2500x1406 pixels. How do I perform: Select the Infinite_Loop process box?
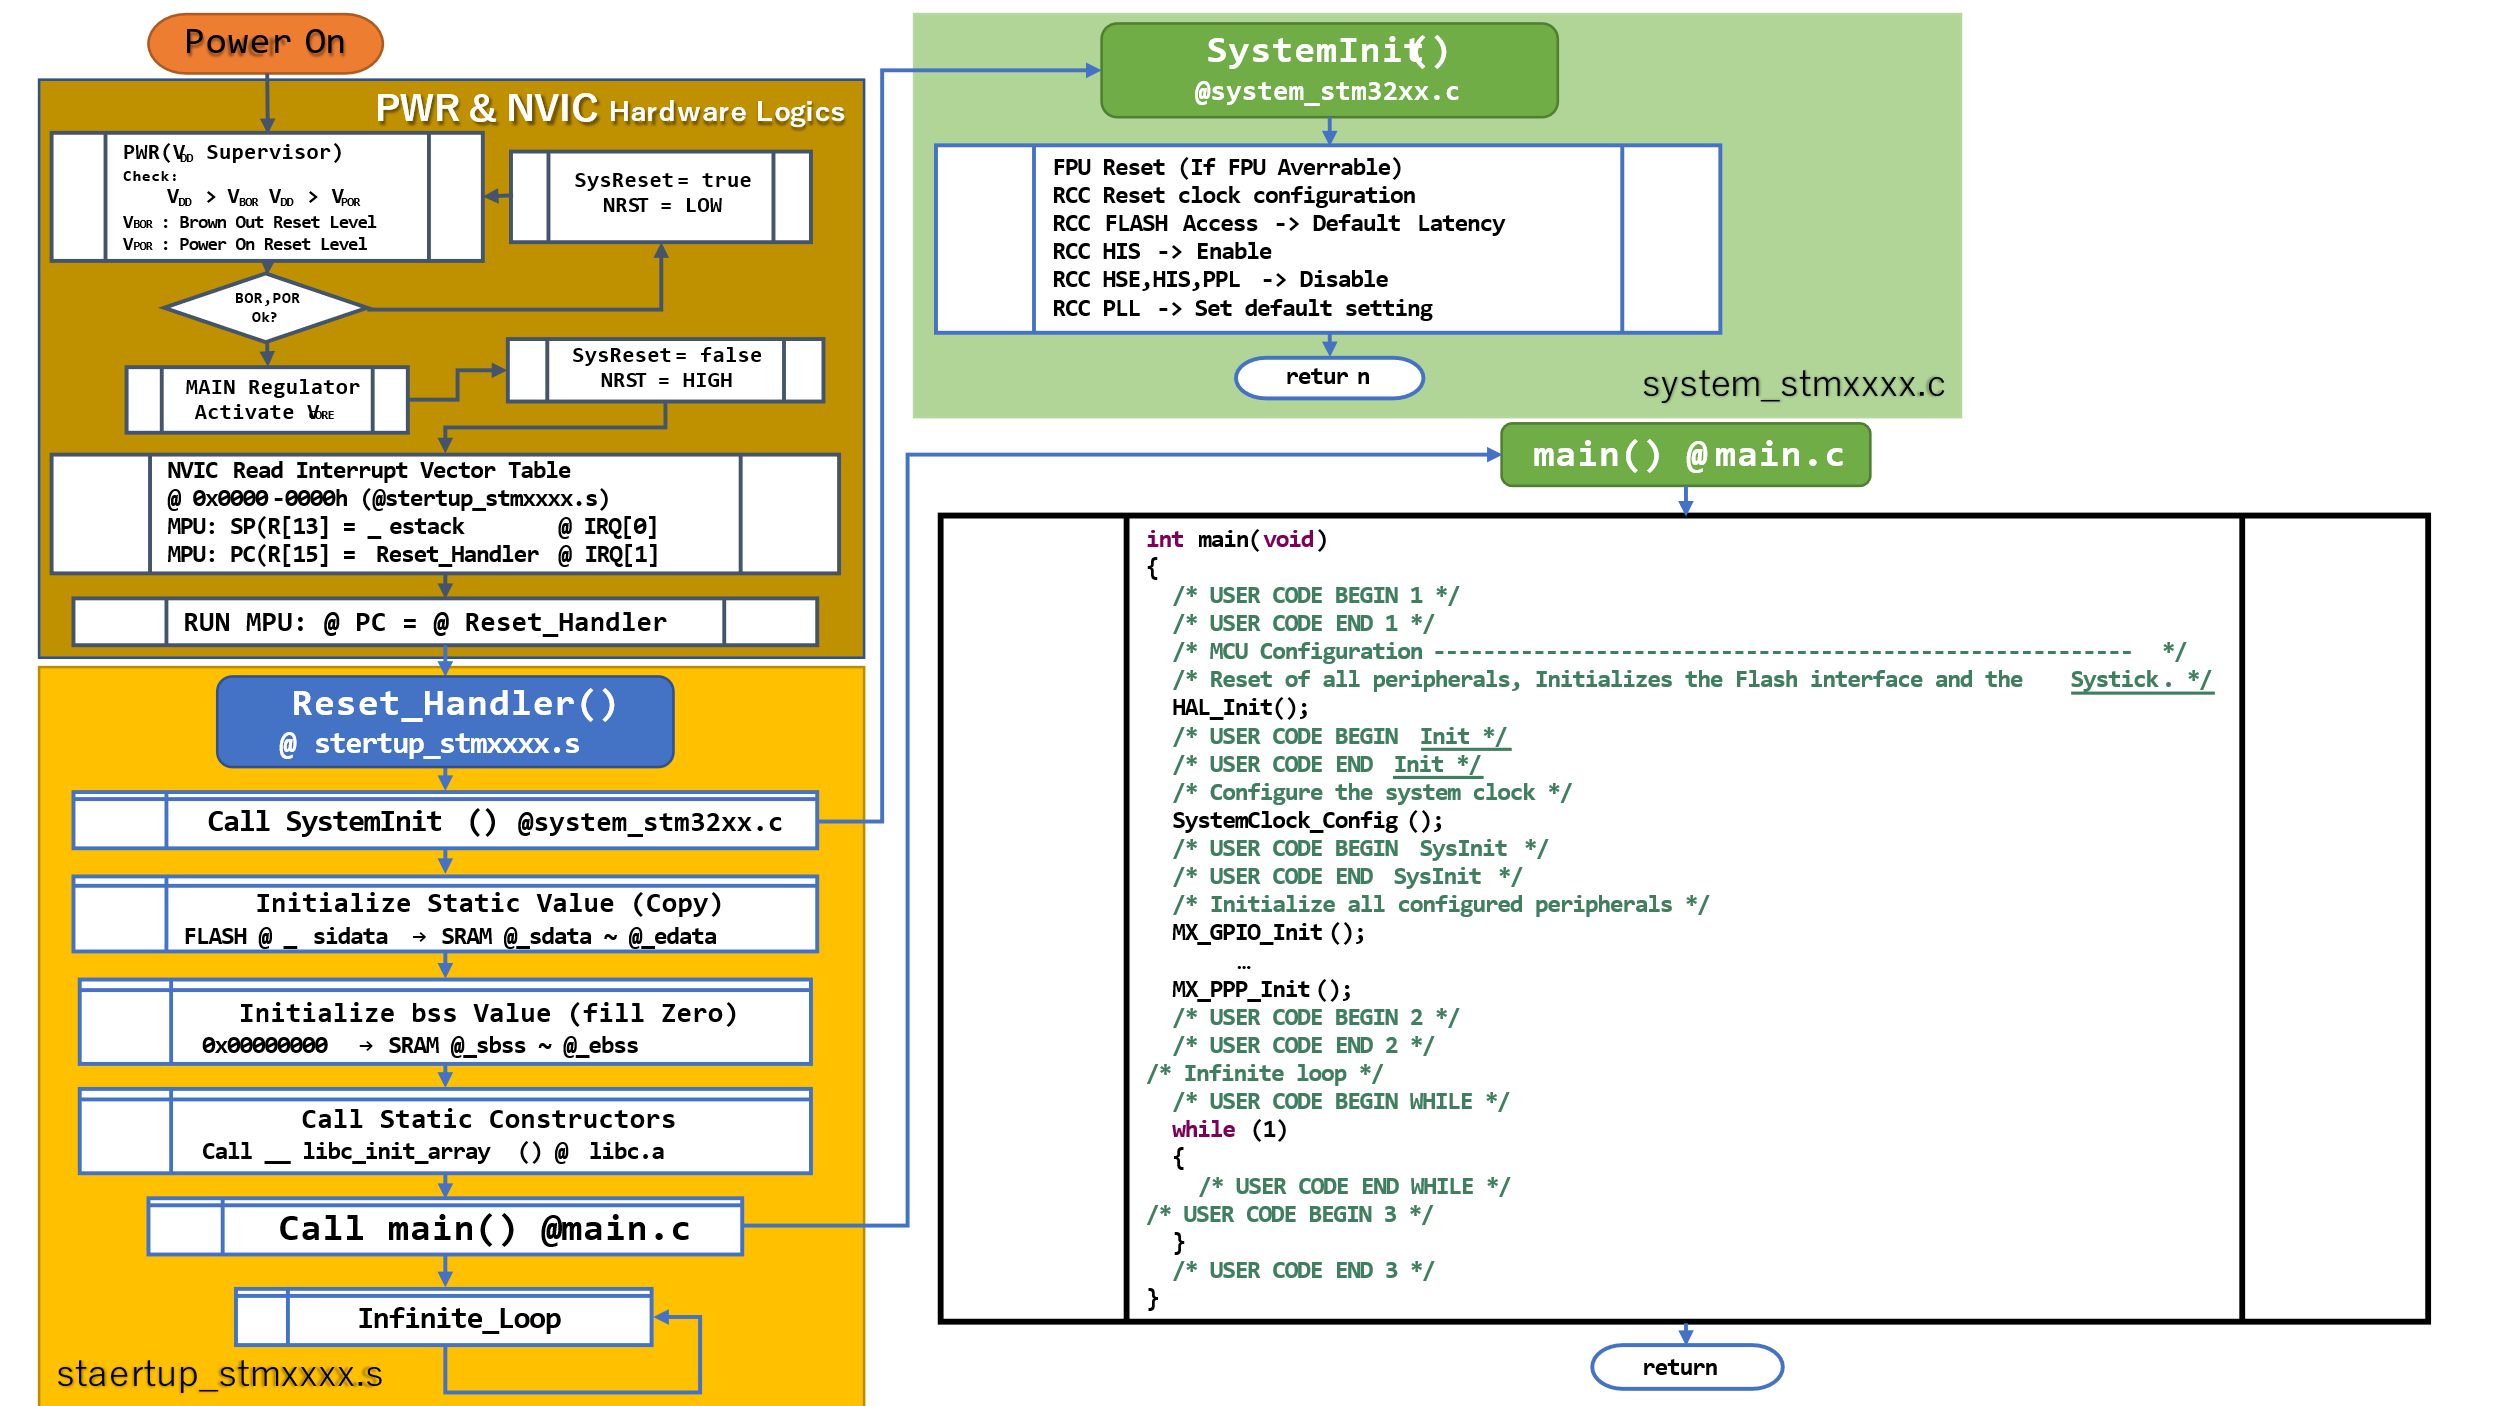pyautogui.click(x=444, y=1317)
